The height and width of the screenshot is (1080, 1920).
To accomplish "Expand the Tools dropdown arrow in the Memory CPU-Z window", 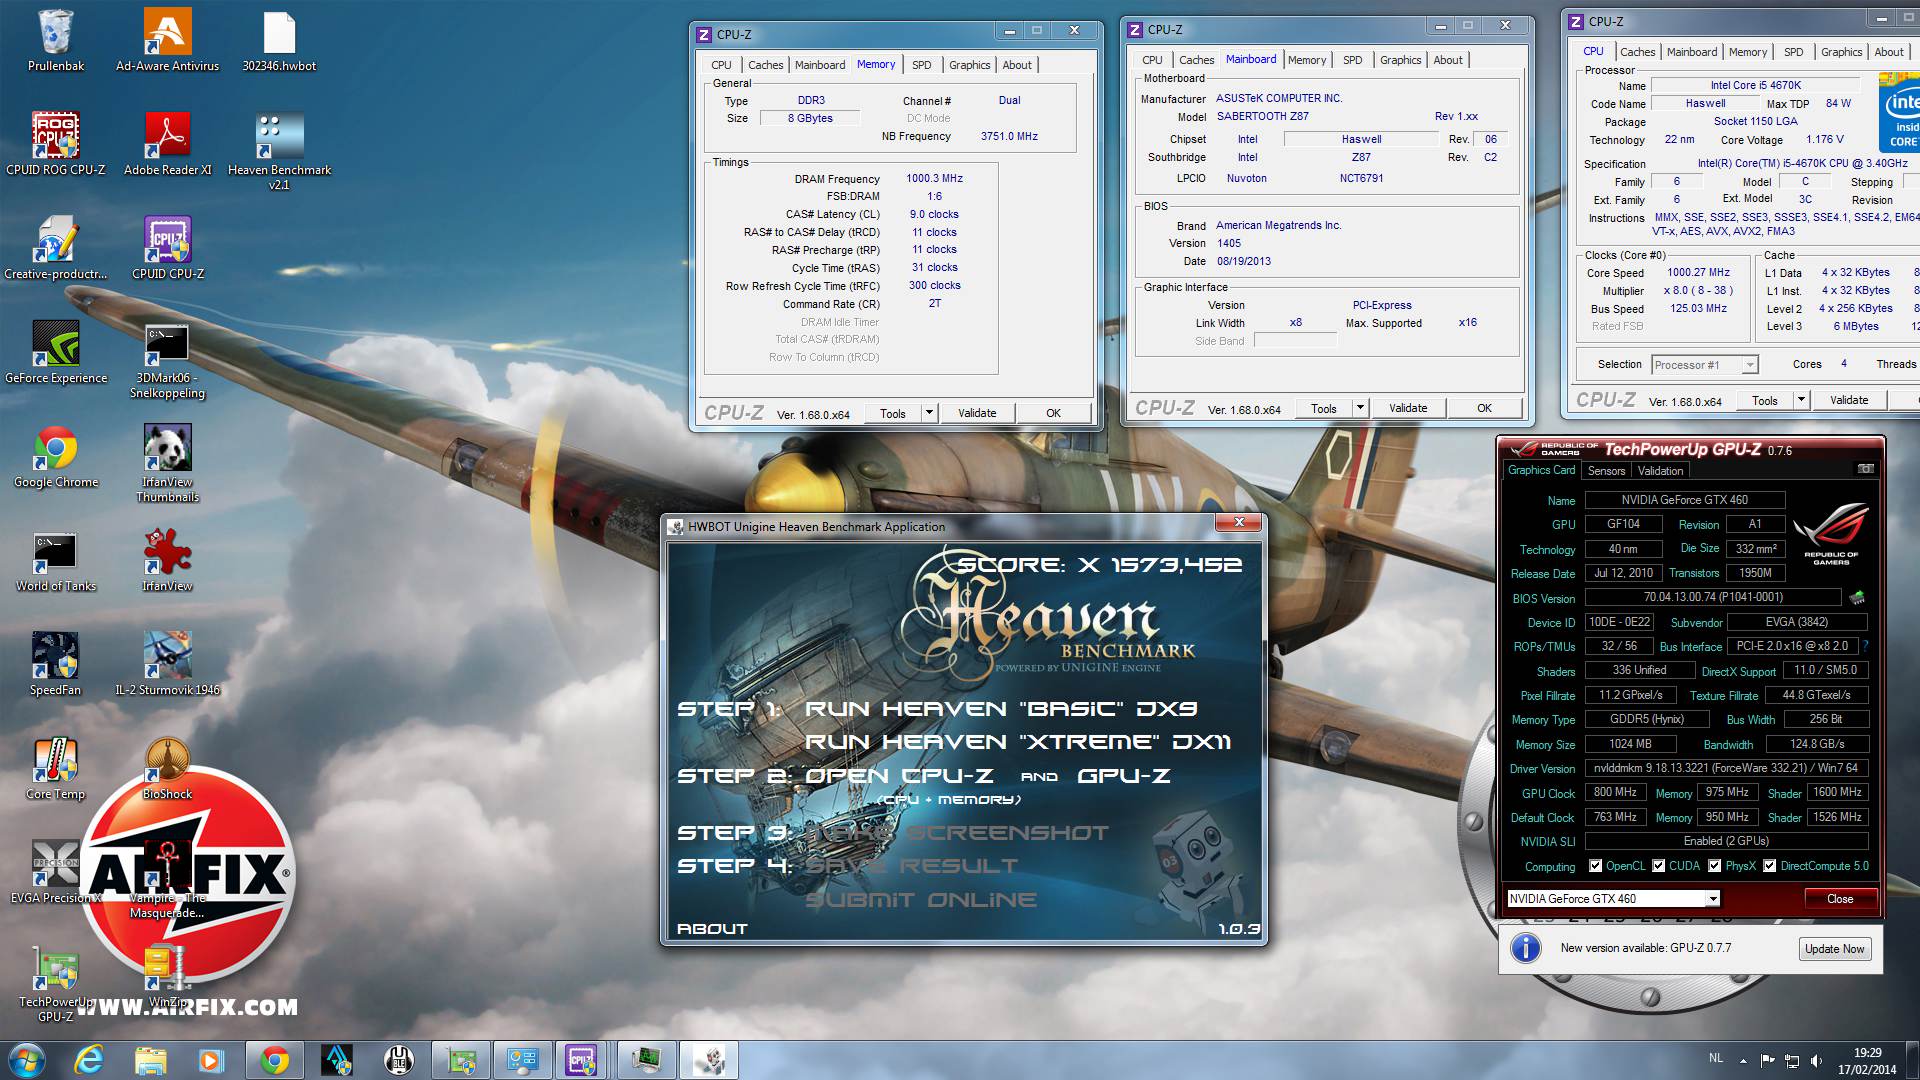I will tap(929, 413).
